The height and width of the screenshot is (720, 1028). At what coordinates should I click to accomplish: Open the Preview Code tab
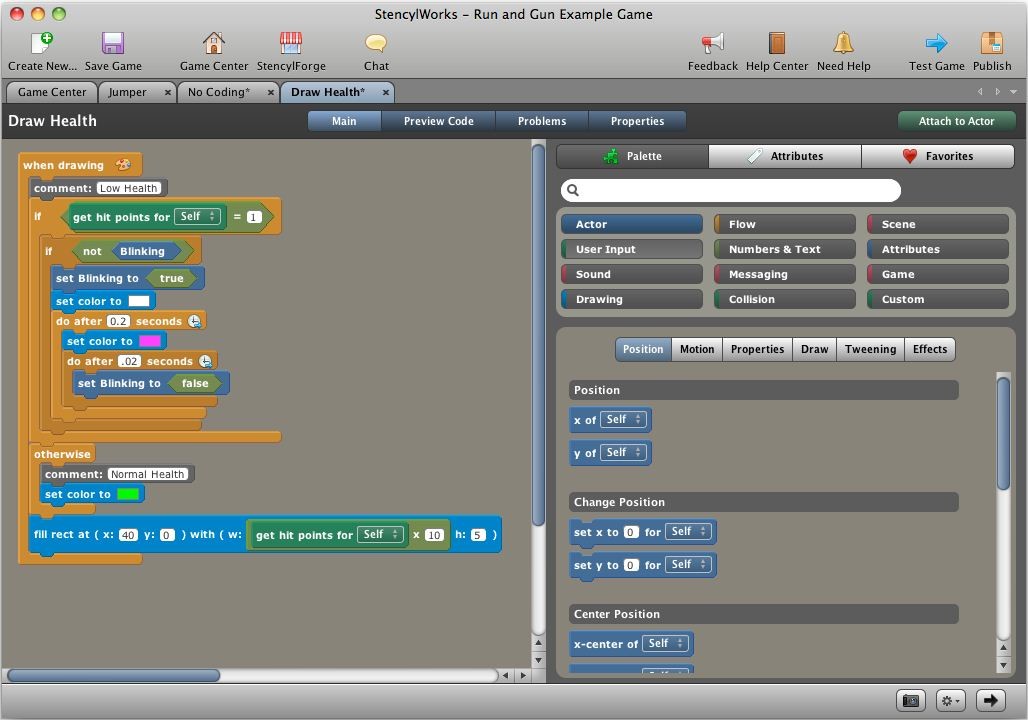[439, 121]
